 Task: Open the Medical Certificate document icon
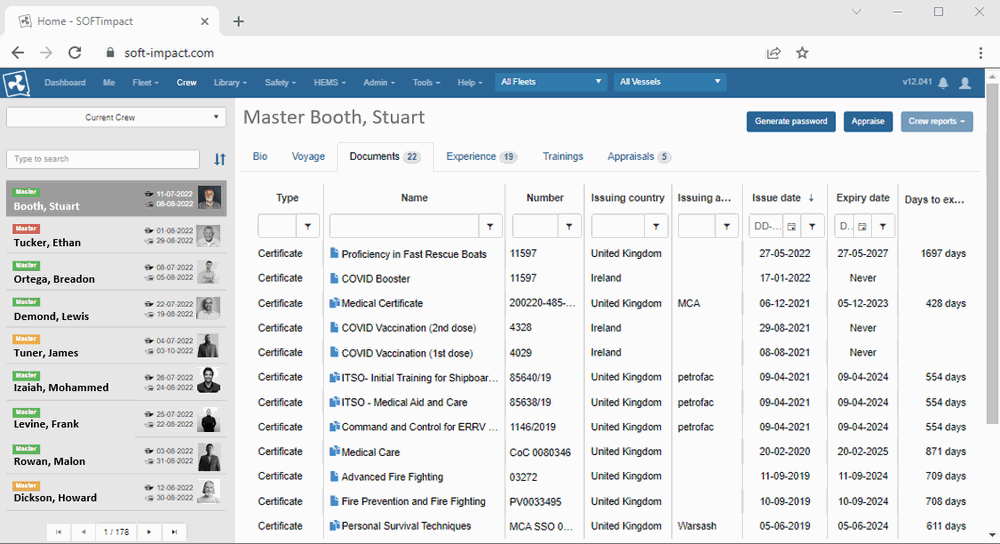click(x=334, y=303)
